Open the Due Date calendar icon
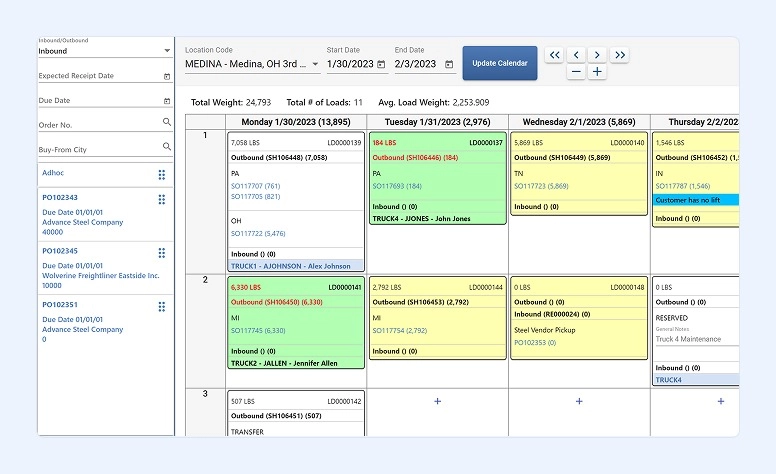This screenshot has width=776, height=474. point(167,101)
